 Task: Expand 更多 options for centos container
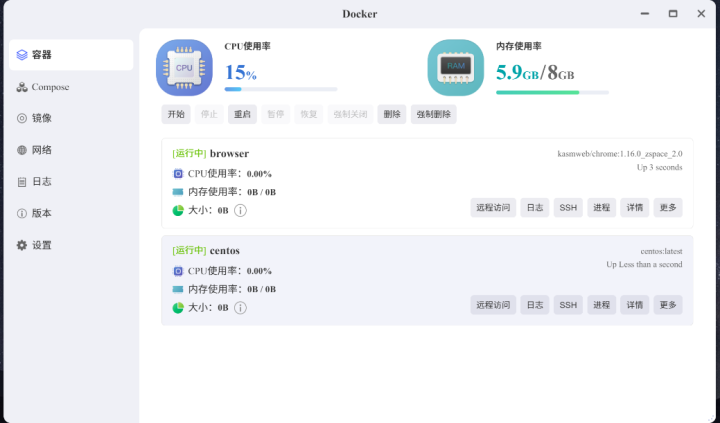tap(668, 305)
